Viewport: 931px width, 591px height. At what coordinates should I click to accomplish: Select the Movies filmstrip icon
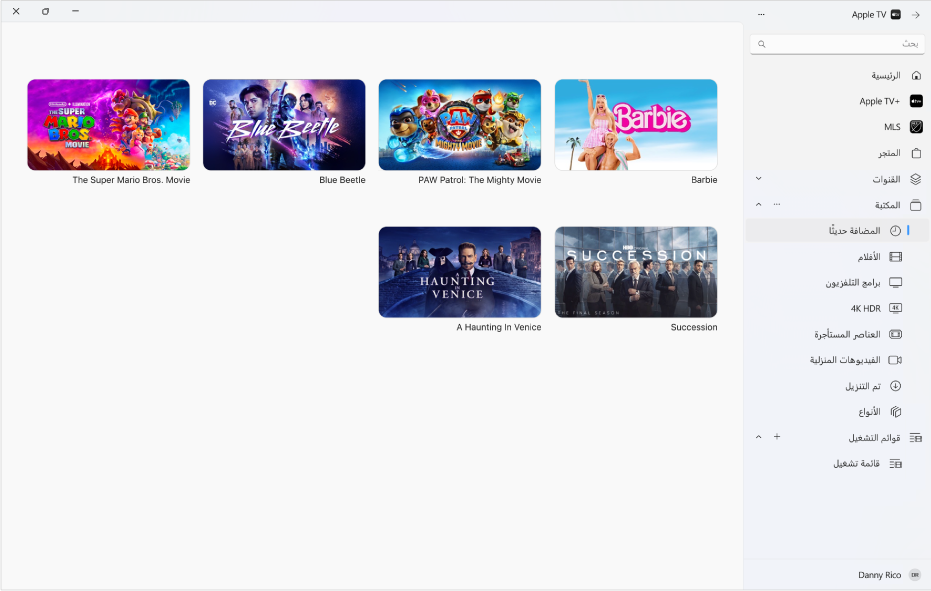(895, 257)
